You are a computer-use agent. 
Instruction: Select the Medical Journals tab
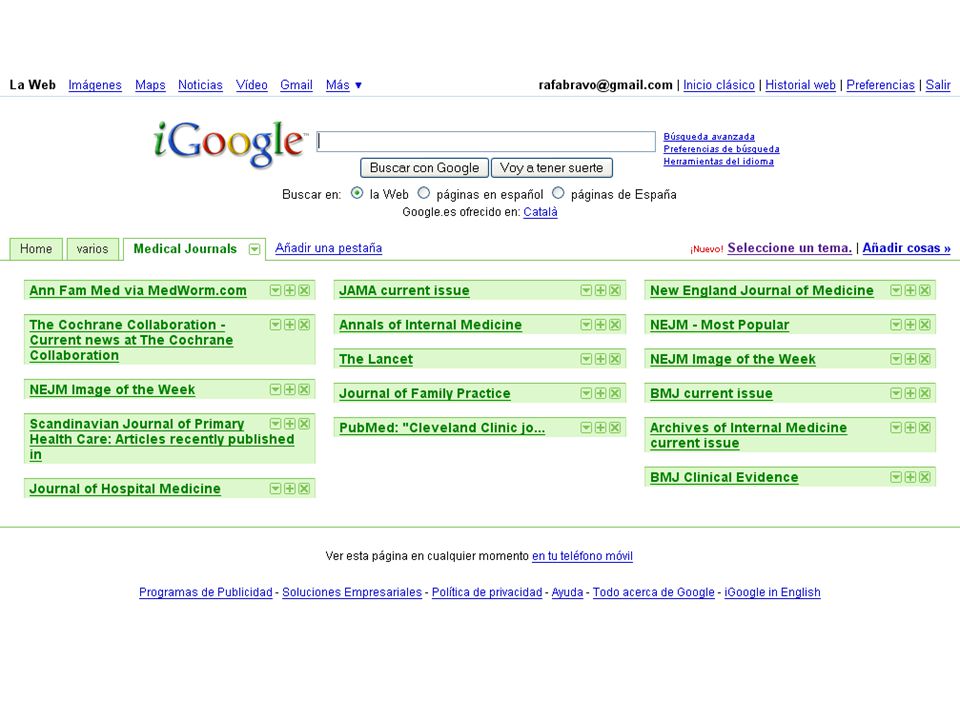click(x=185, y=249)
